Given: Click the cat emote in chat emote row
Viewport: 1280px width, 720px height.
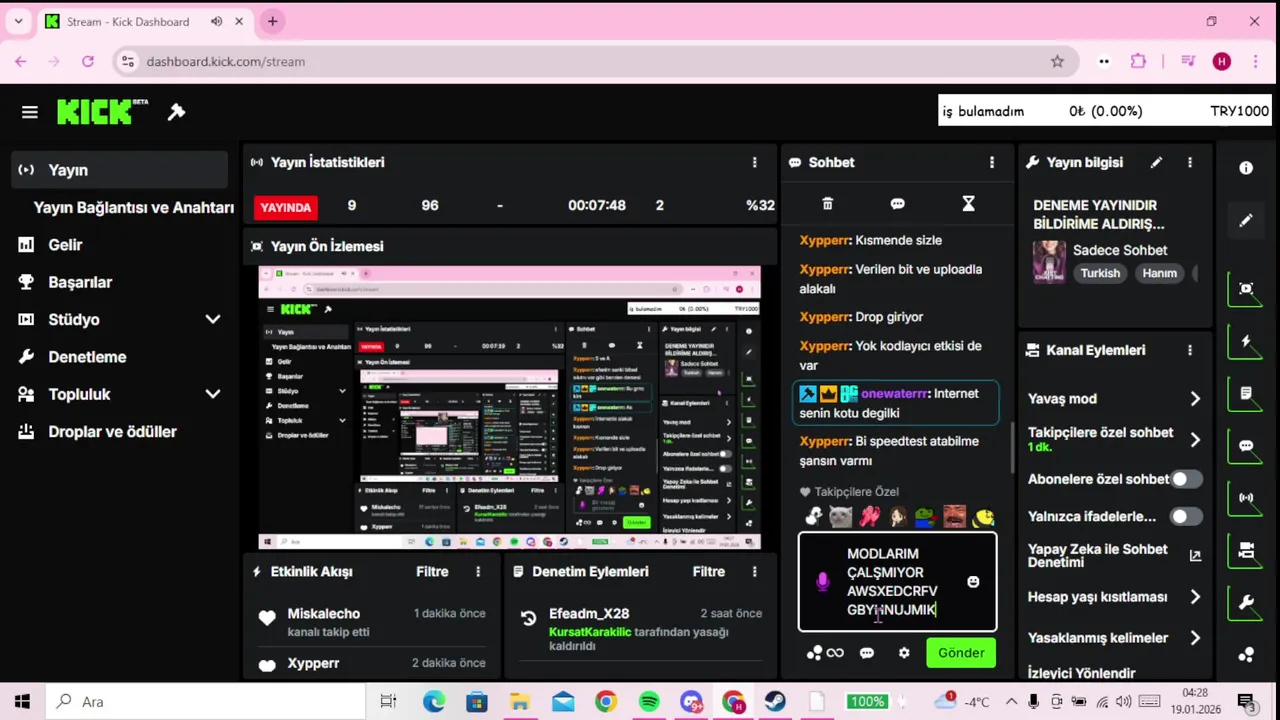Looking at the screenshot, I should [841, 517].
